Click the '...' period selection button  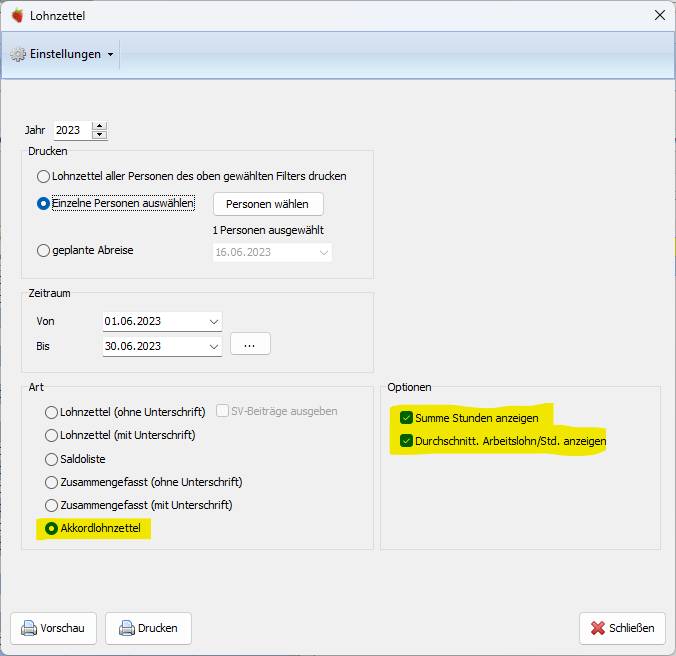[250, 344]
